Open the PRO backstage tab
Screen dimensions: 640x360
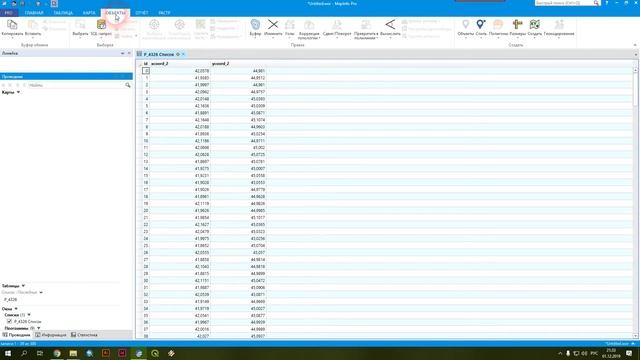click(9, 13)
